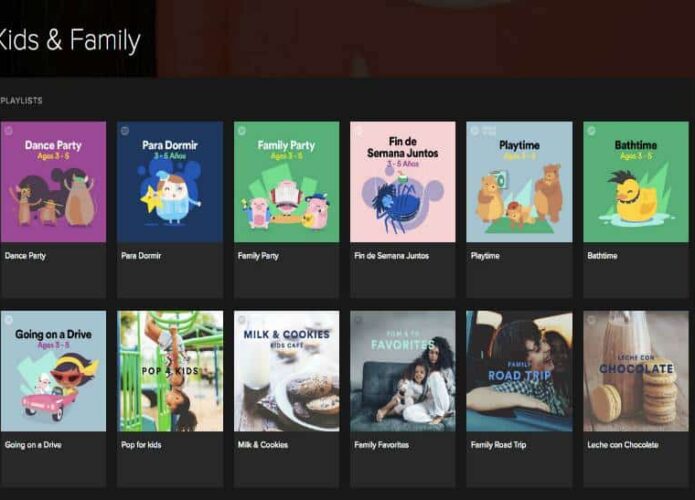This screenshot has height=500, width=695.
Task: Click the 'Family Road Trip' title link
Action: [498, 445]
